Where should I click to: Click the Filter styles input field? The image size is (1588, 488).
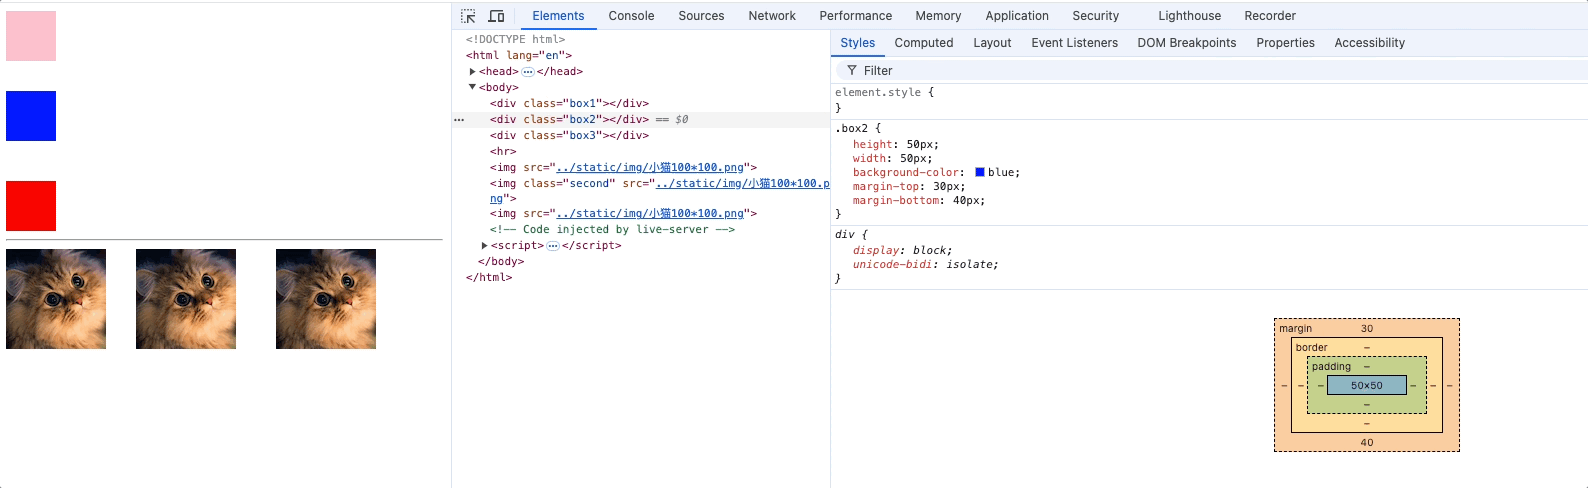1210,71
